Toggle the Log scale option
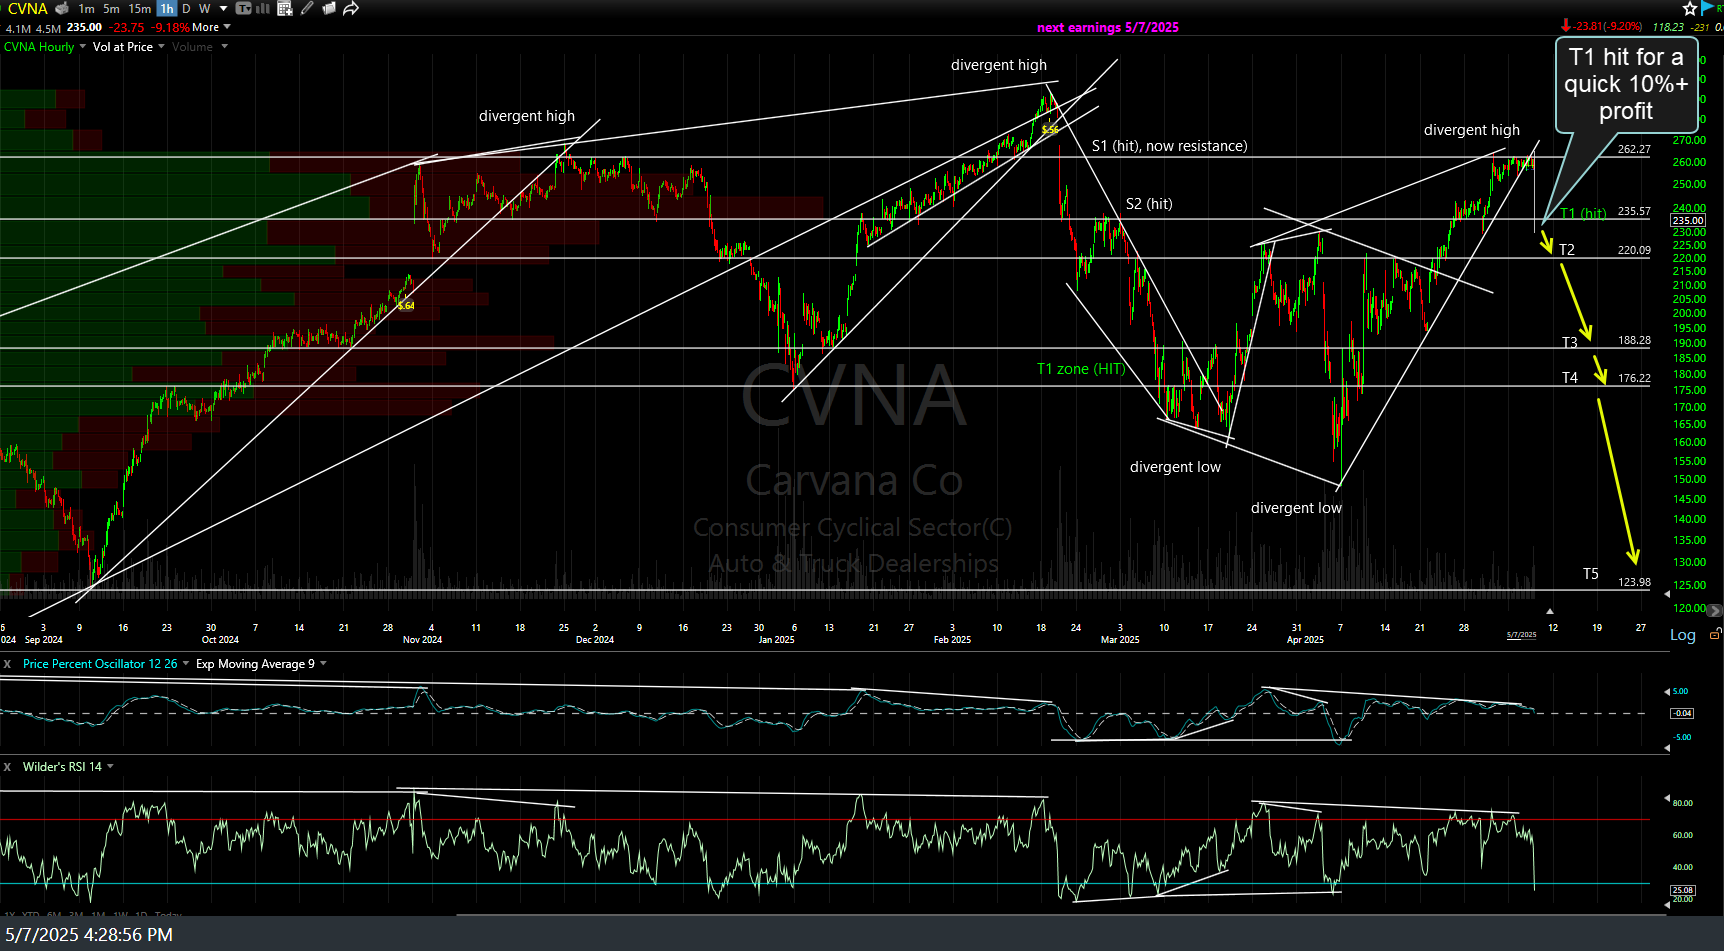The image size is (1724, 951). (1682, 635)
